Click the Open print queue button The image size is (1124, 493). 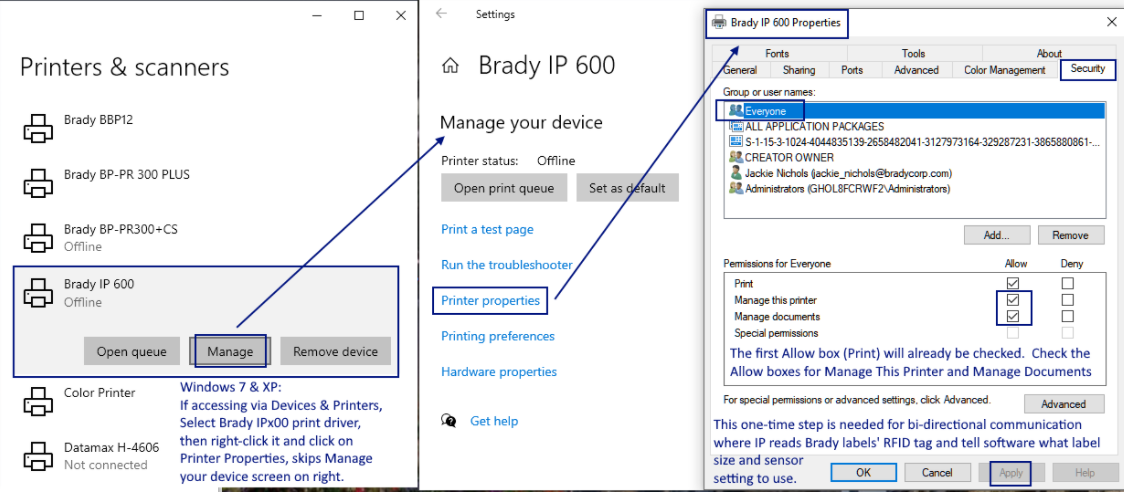pos(504,188)
